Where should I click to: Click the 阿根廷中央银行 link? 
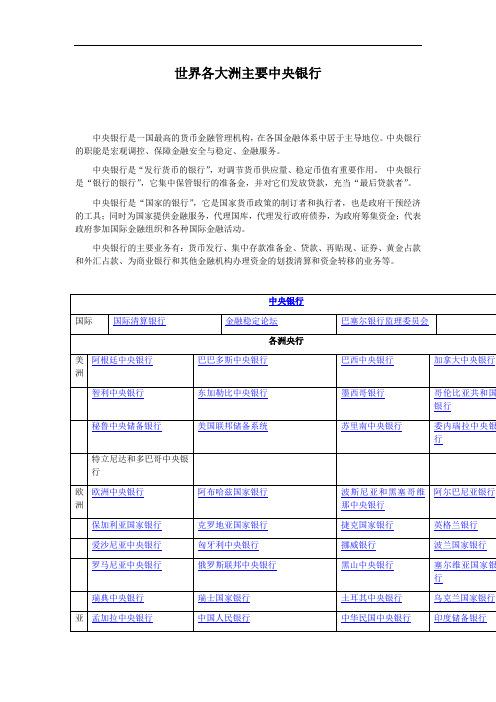122,360
